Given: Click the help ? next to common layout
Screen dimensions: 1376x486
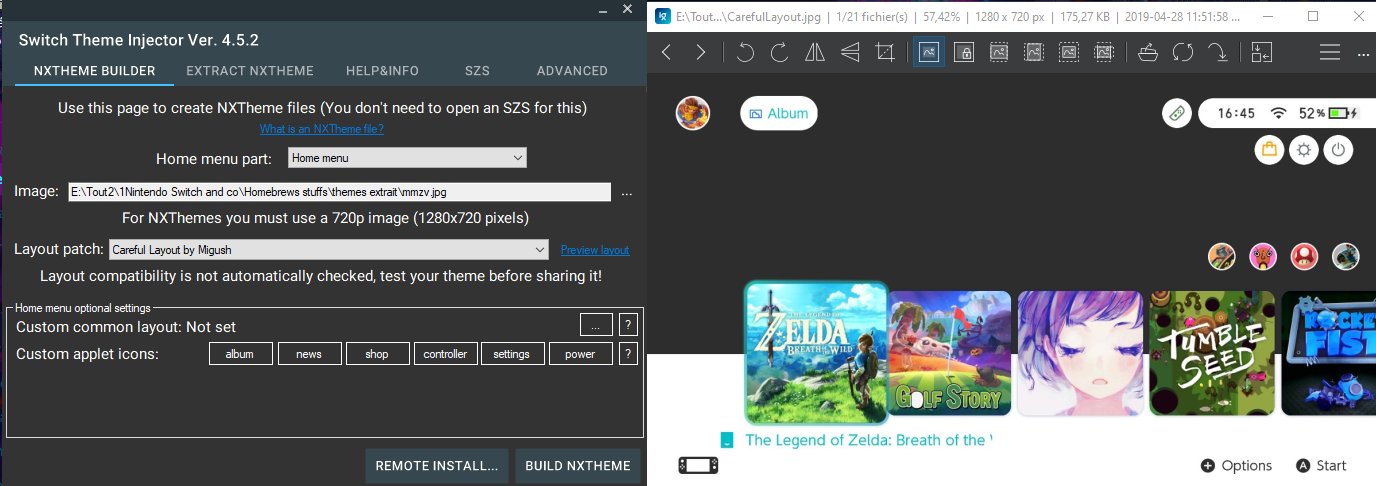Looking at the screenshot, I should pyautogui.click(x=629, y=325).
